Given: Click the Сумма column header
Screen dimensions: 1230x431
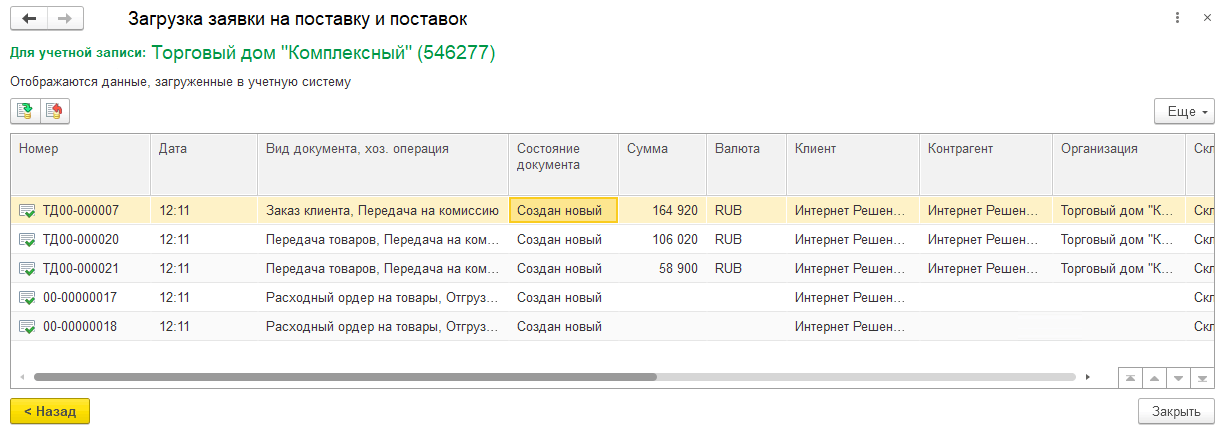Looking at the screenshot, I should pos(661,149).
